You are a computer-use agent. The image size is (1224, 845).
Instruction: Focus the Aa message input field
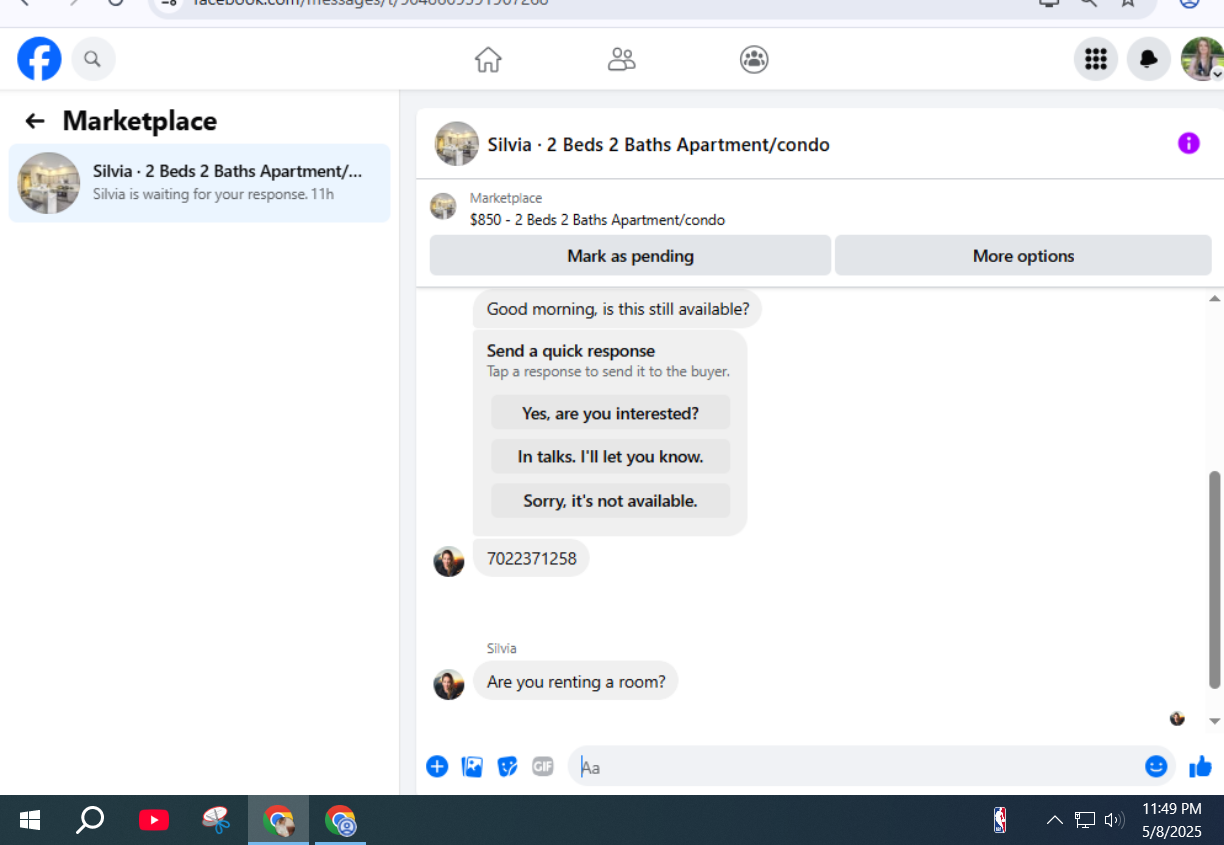pos(856,767)
